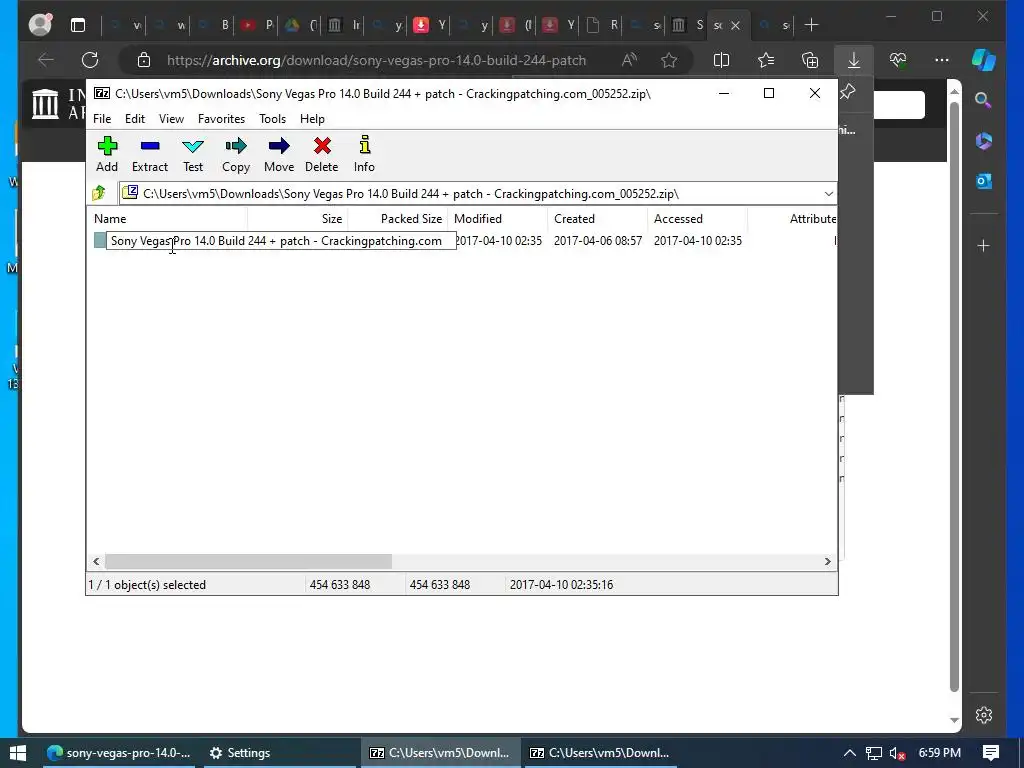Image resolution: width=1024 pixels, height=768 pixels.
Task: Sort list by the Name column
Action: point(167,219)
